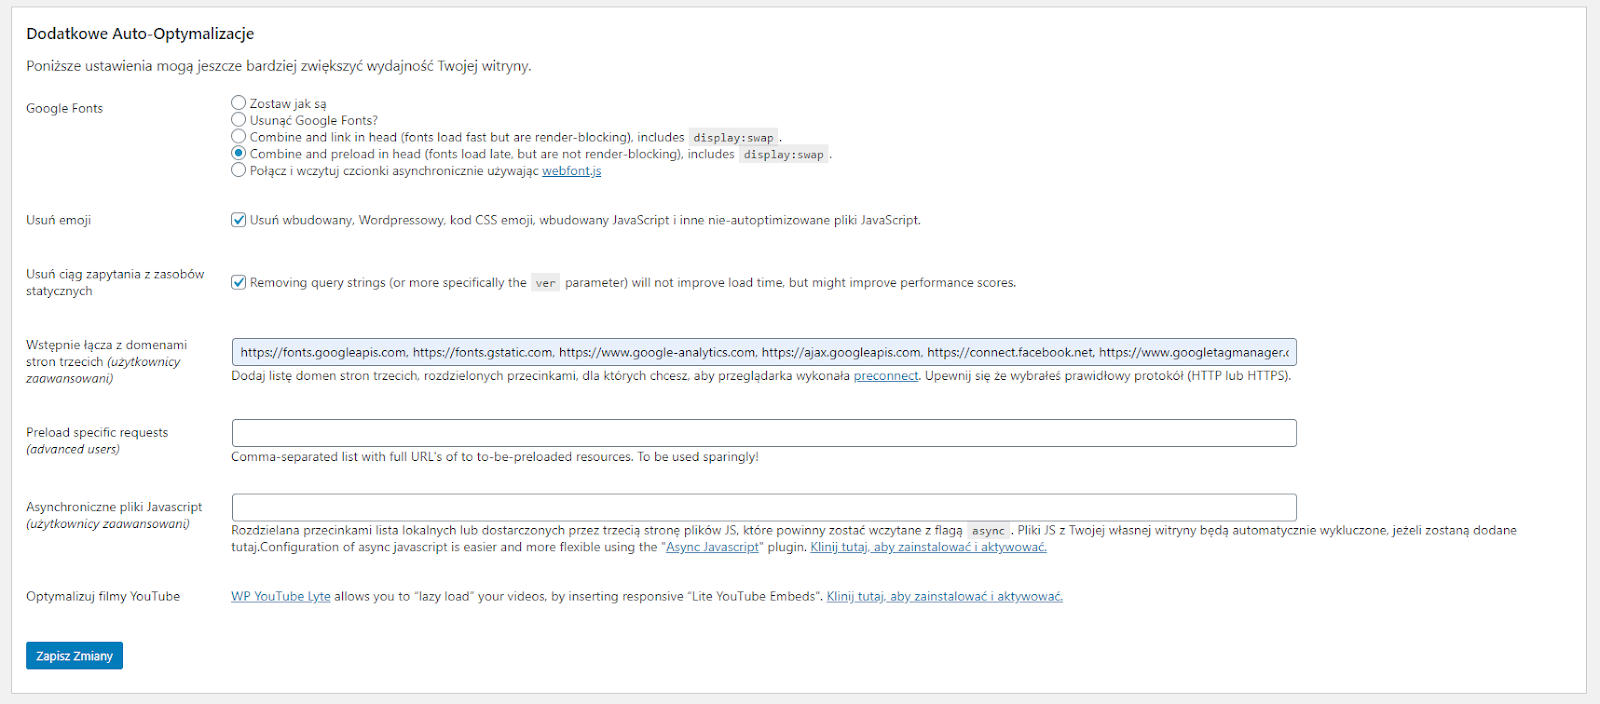Click install link for WP YouTube Lyte
This screenshot has height=704, width=1600.
tap(944, 596)
